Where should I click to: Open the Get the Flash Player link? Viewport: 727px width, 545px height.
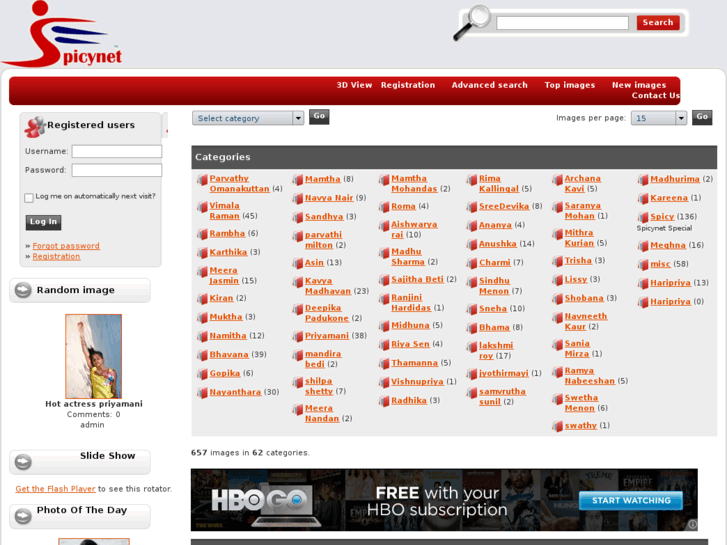coord(55,489)
